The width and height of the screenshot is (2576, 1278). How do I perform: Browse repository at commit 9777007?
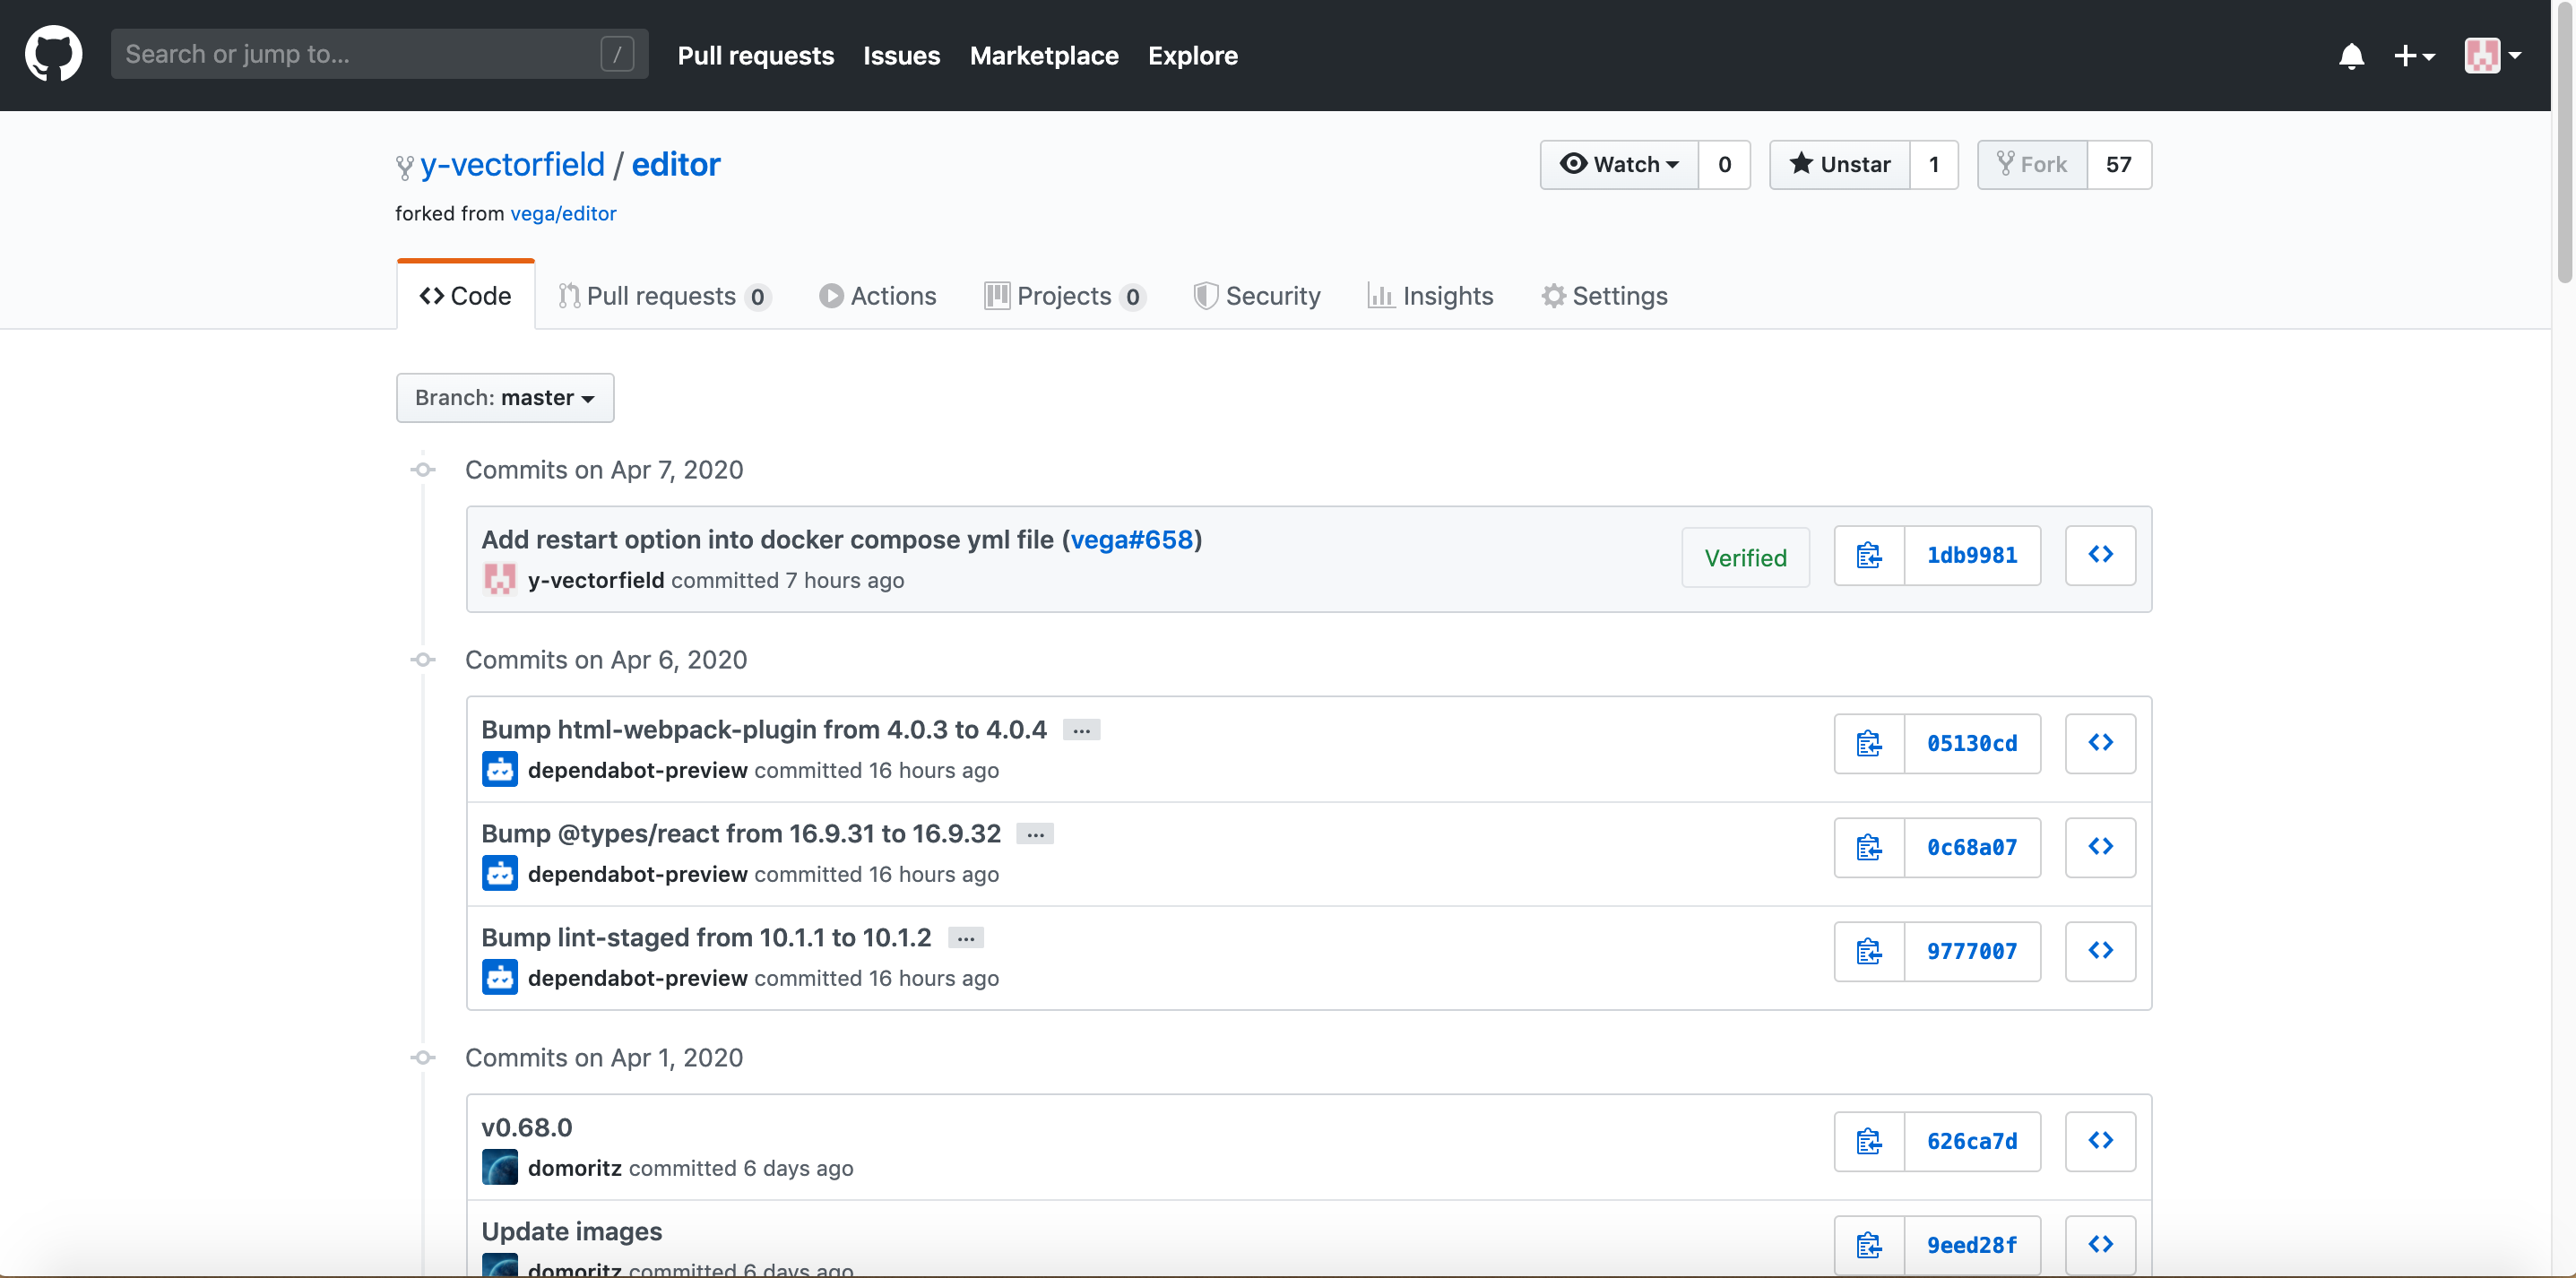point(2100,951)
